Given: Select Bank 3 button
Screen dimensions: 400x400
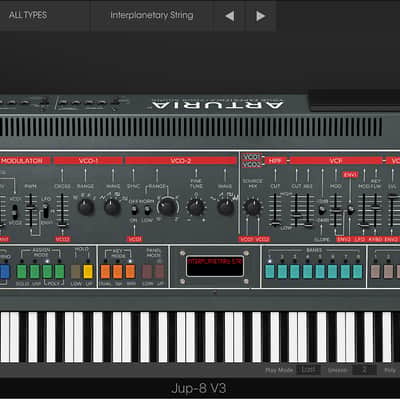Looking at the screenshot, I should pos(295,272).
